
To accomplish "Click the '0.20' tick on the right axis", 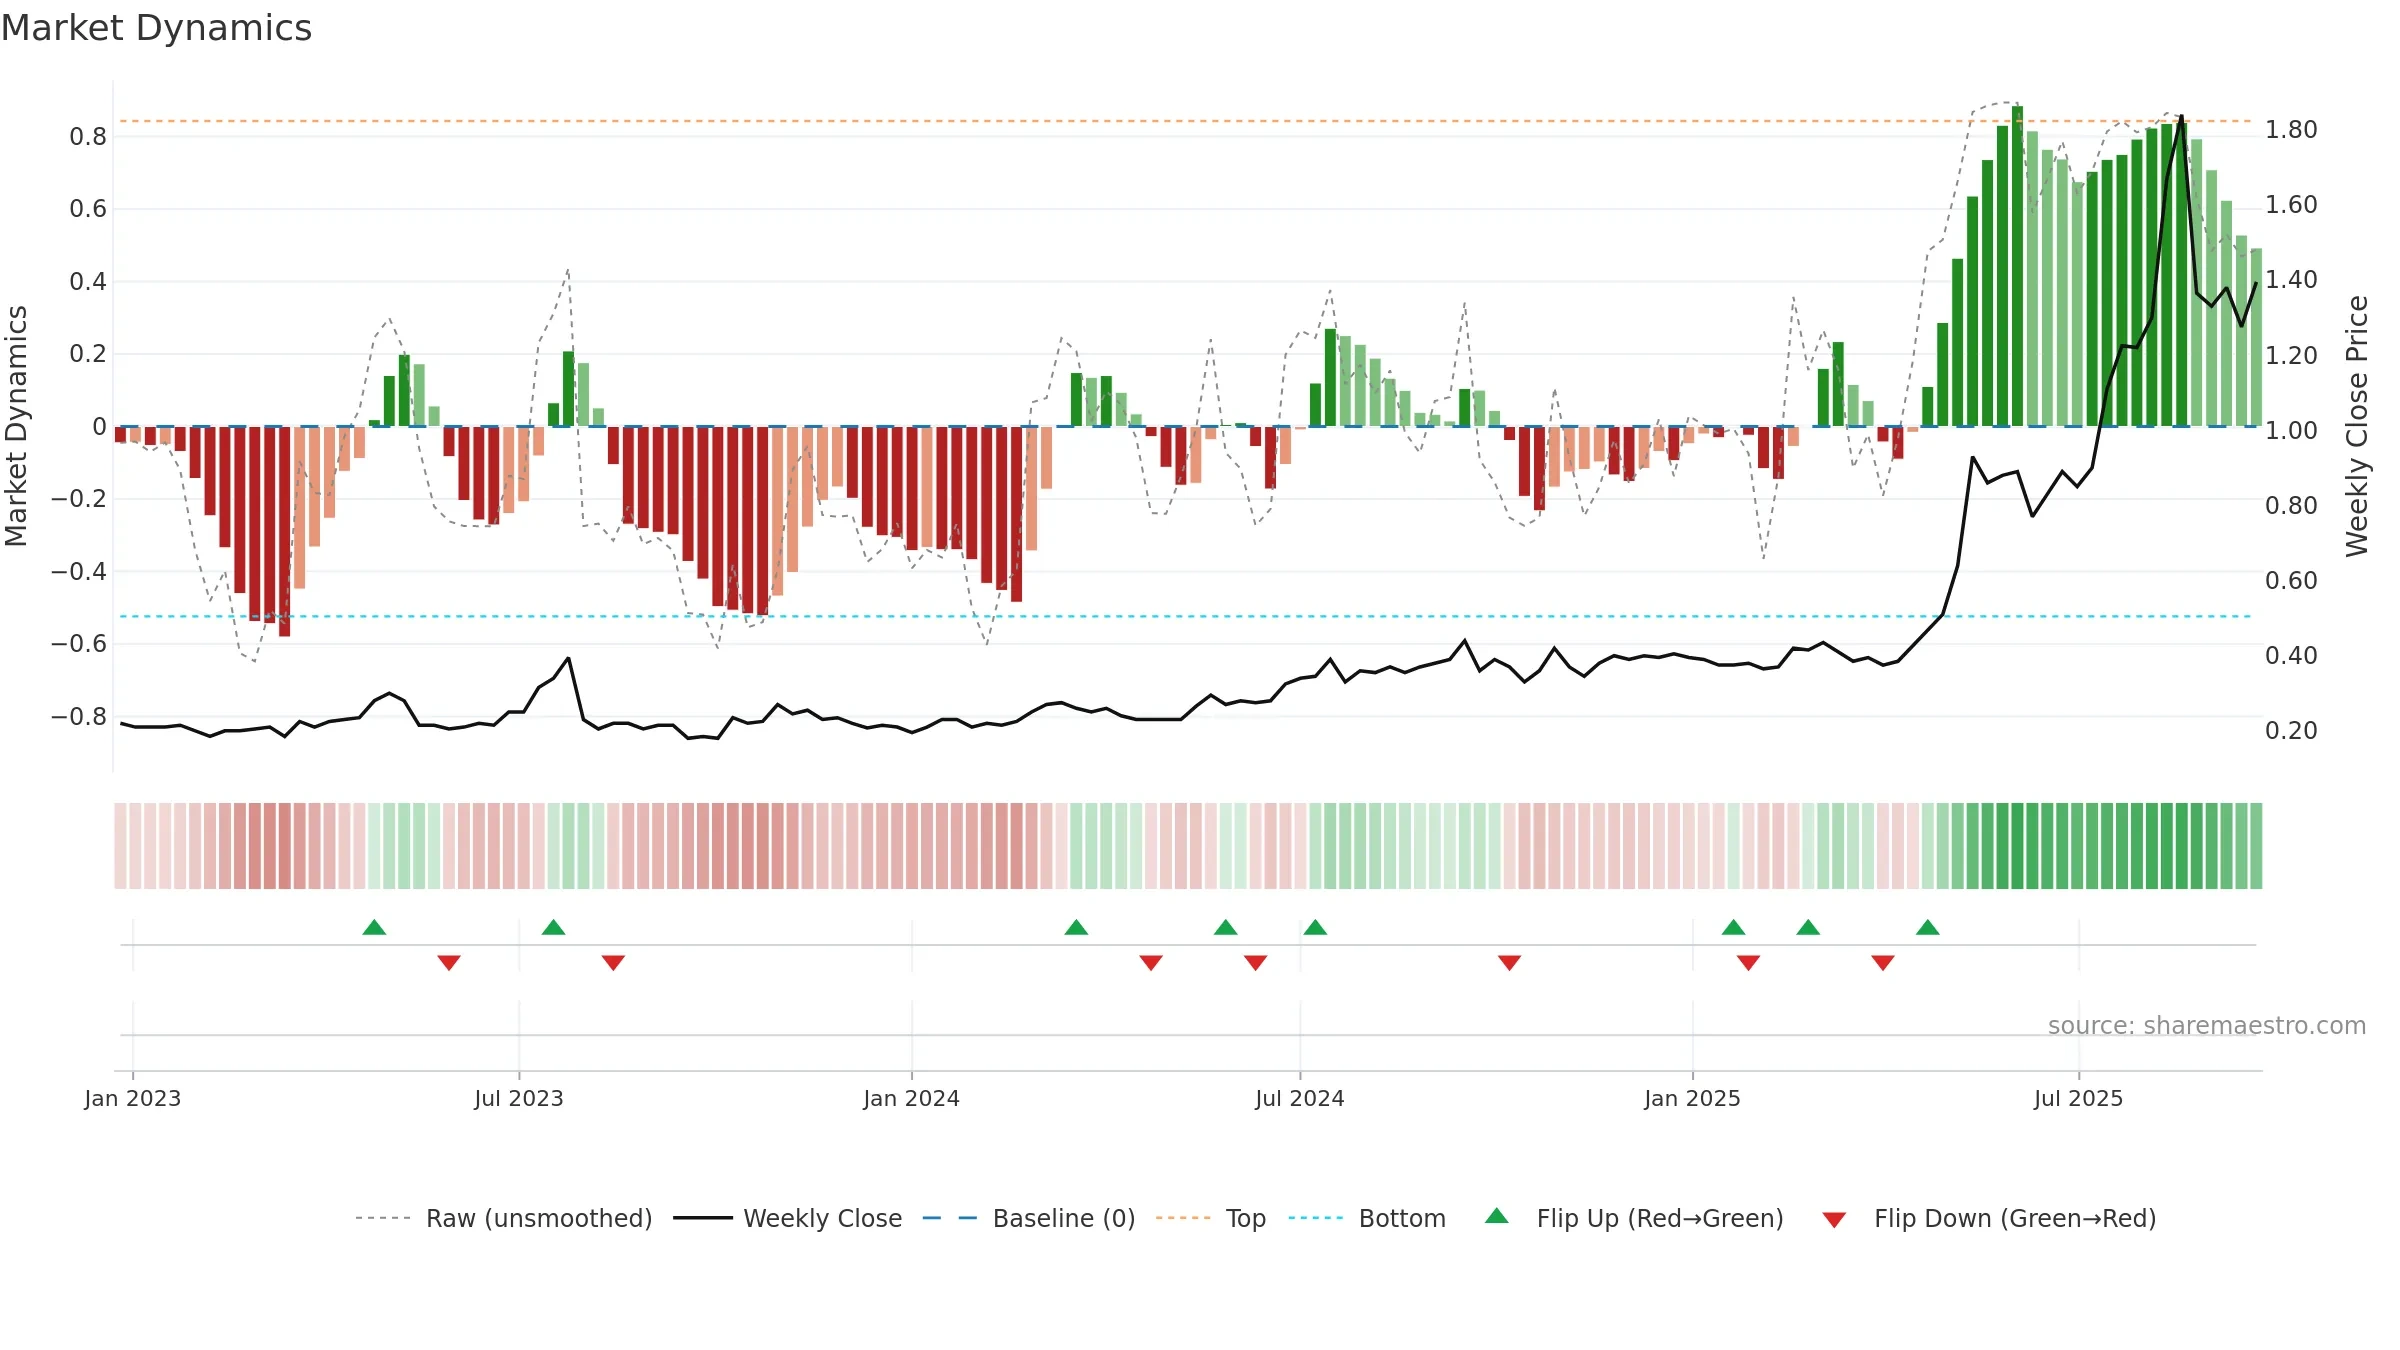I will [2291, 730].
